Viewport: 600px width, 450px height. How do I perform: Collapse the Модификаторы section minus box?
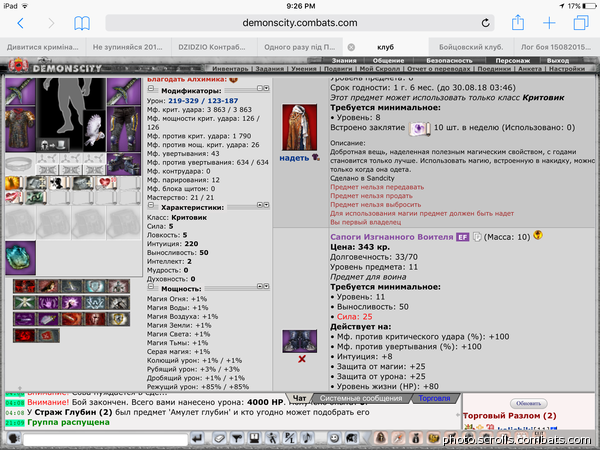point(151,89)
